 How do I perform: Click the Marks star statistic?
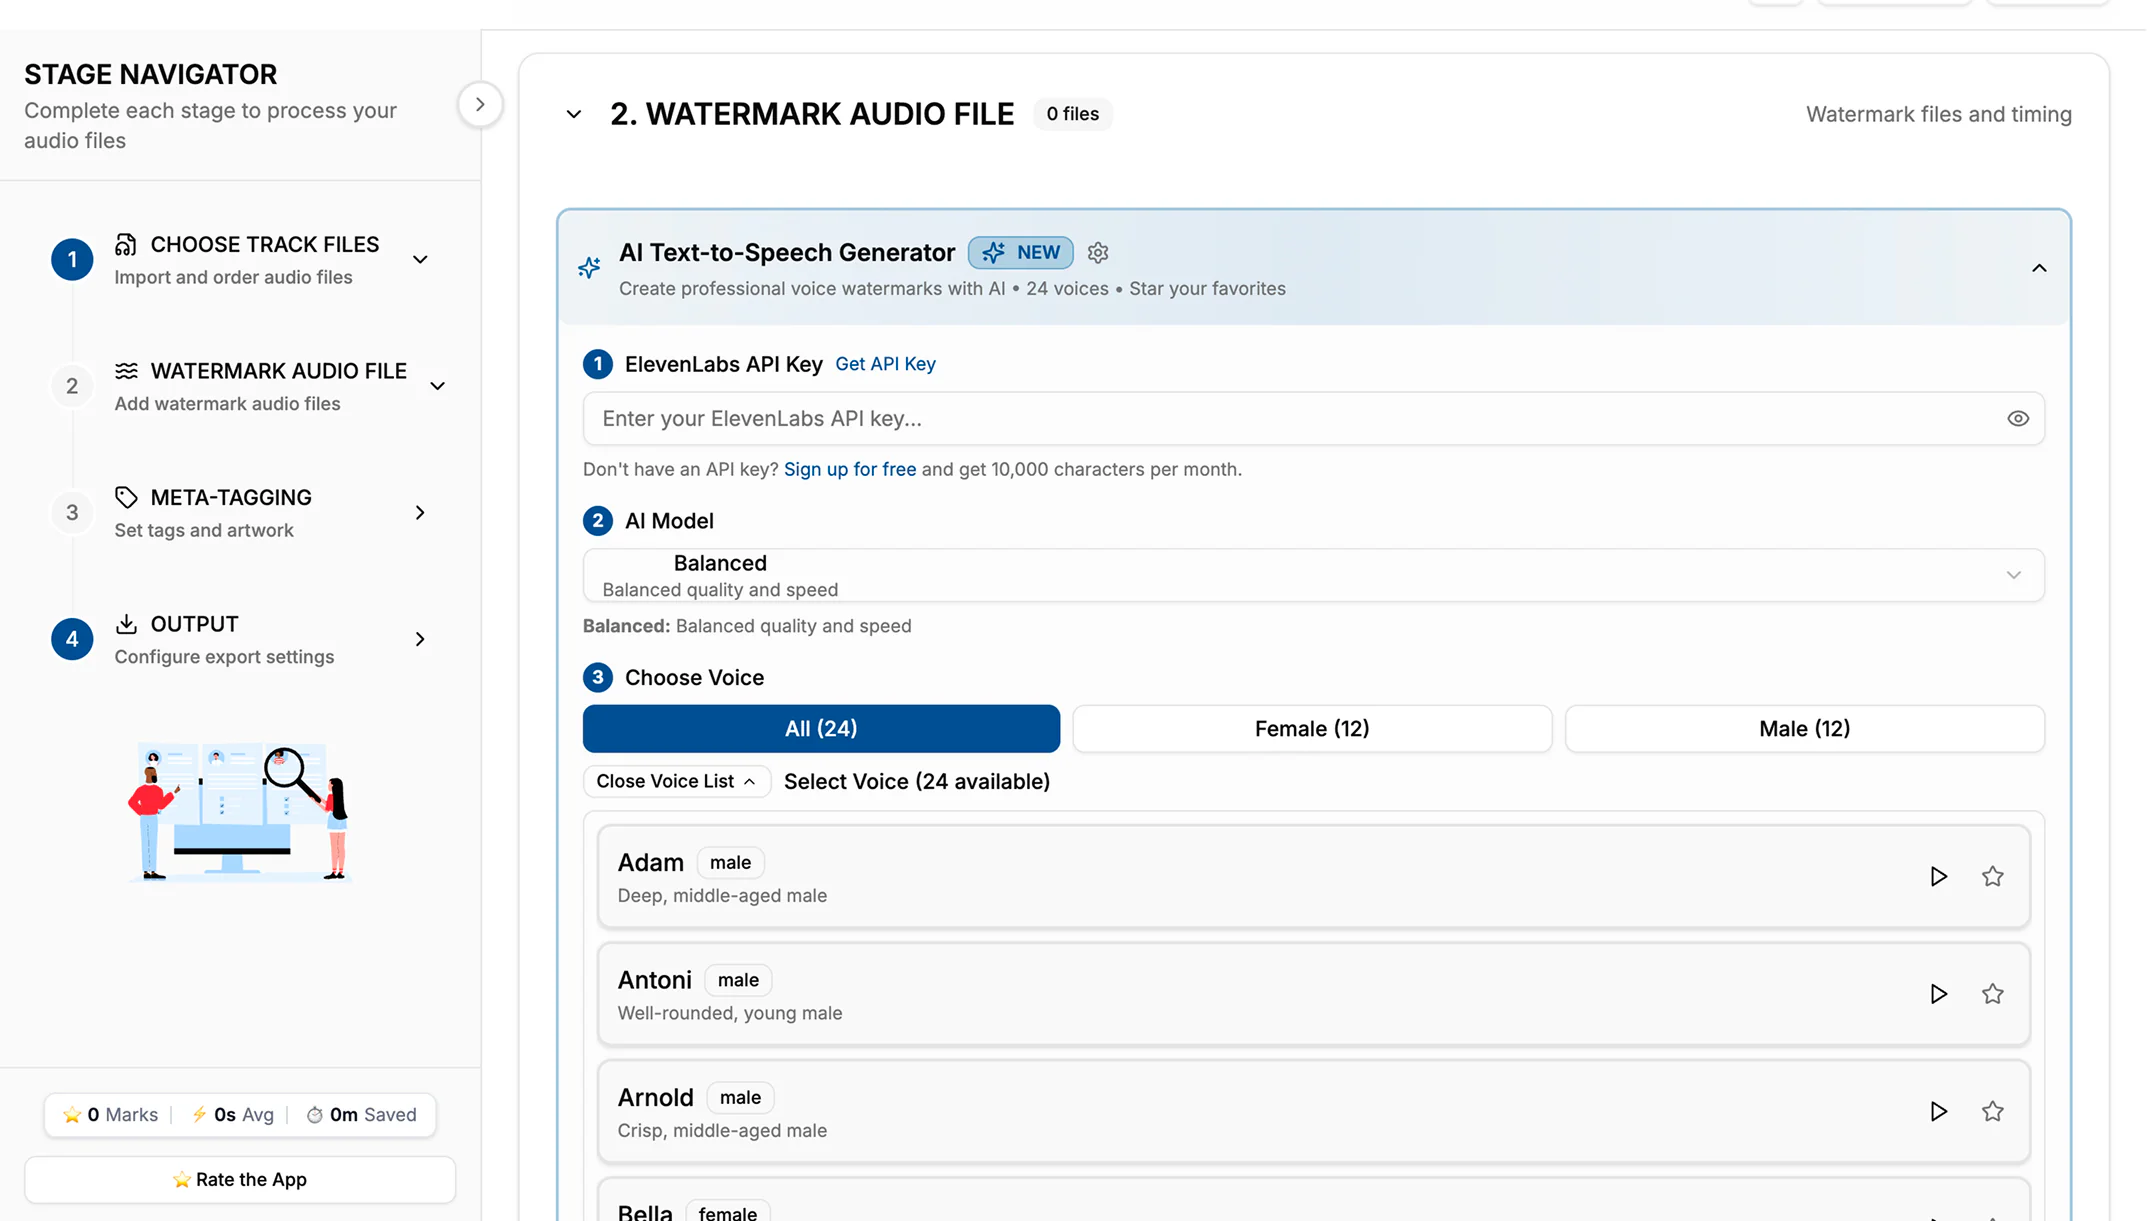110,1115
